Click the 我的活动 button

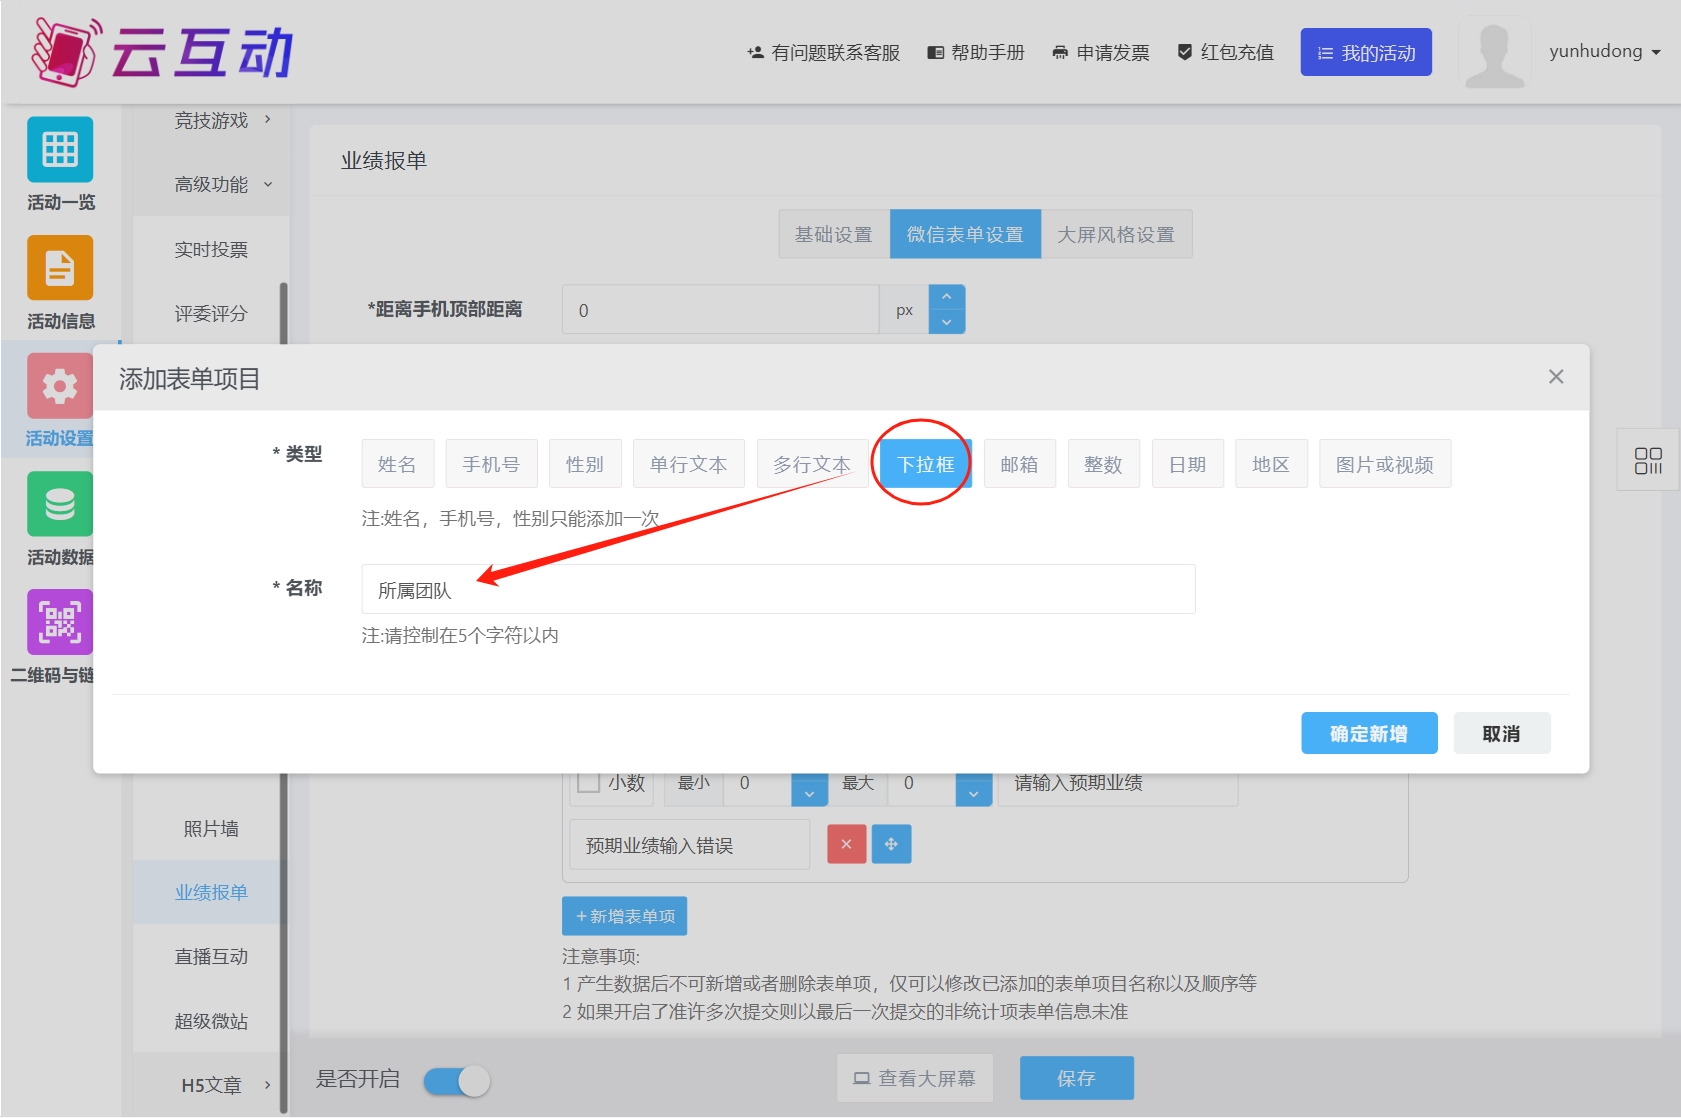tap(1366, 52)
